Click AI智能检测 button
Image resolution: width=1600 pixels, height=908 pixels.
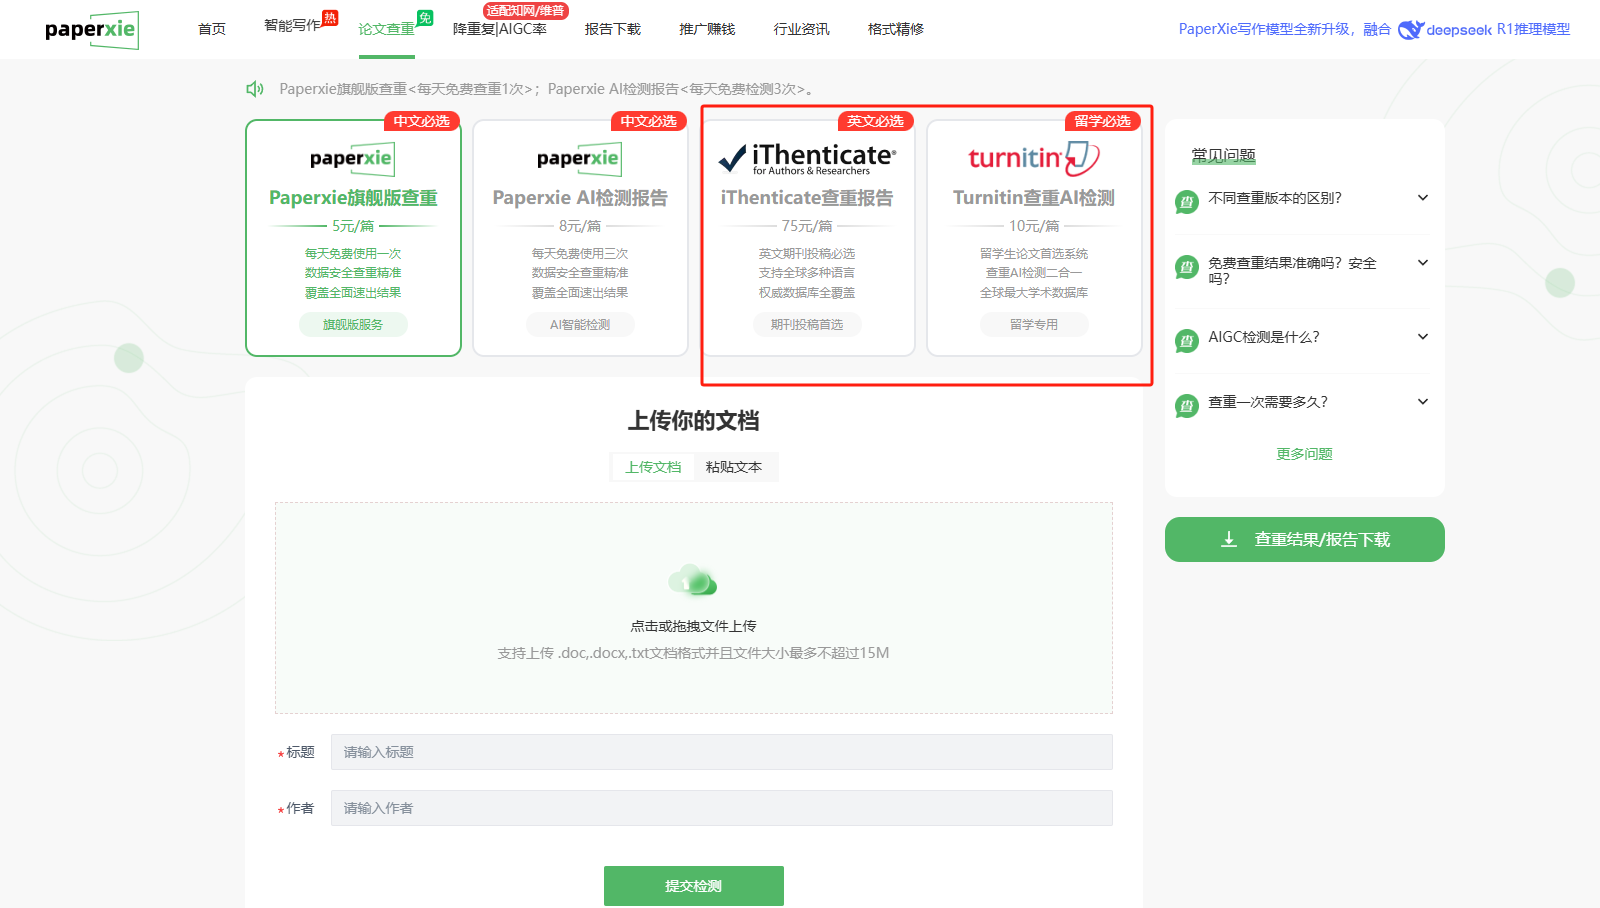580,325
